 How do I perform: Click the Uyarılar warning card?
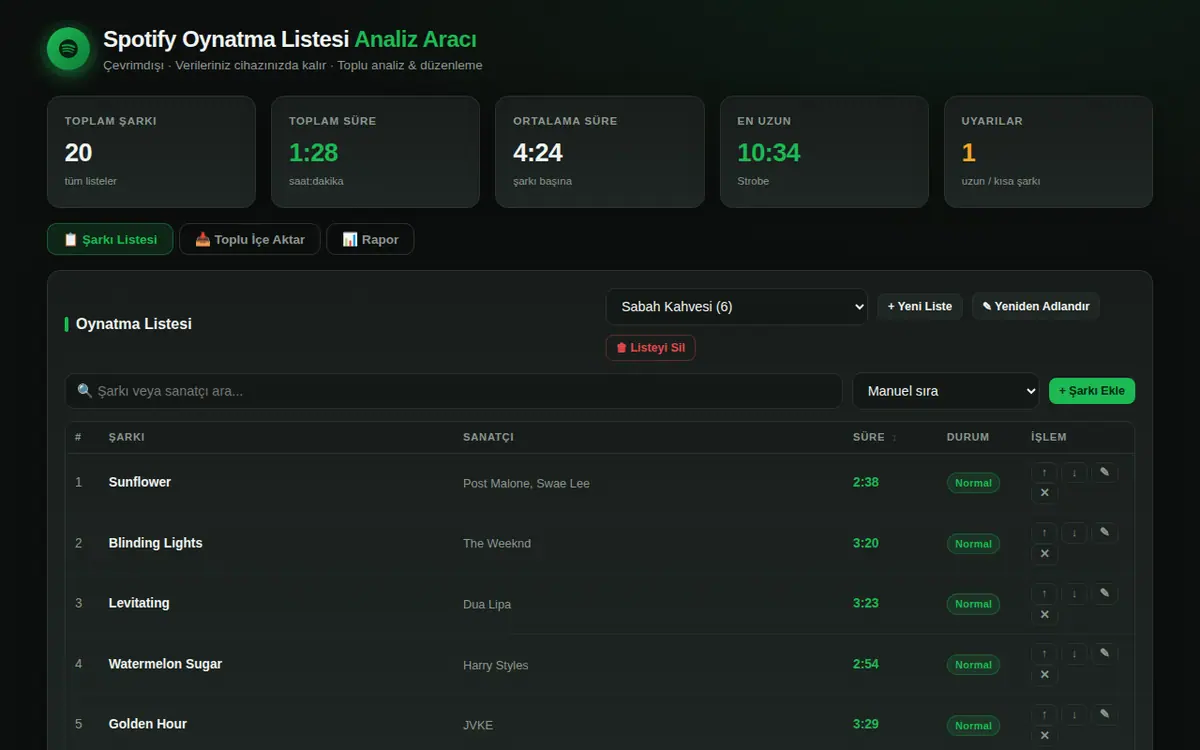click(x=1048, y=152)
